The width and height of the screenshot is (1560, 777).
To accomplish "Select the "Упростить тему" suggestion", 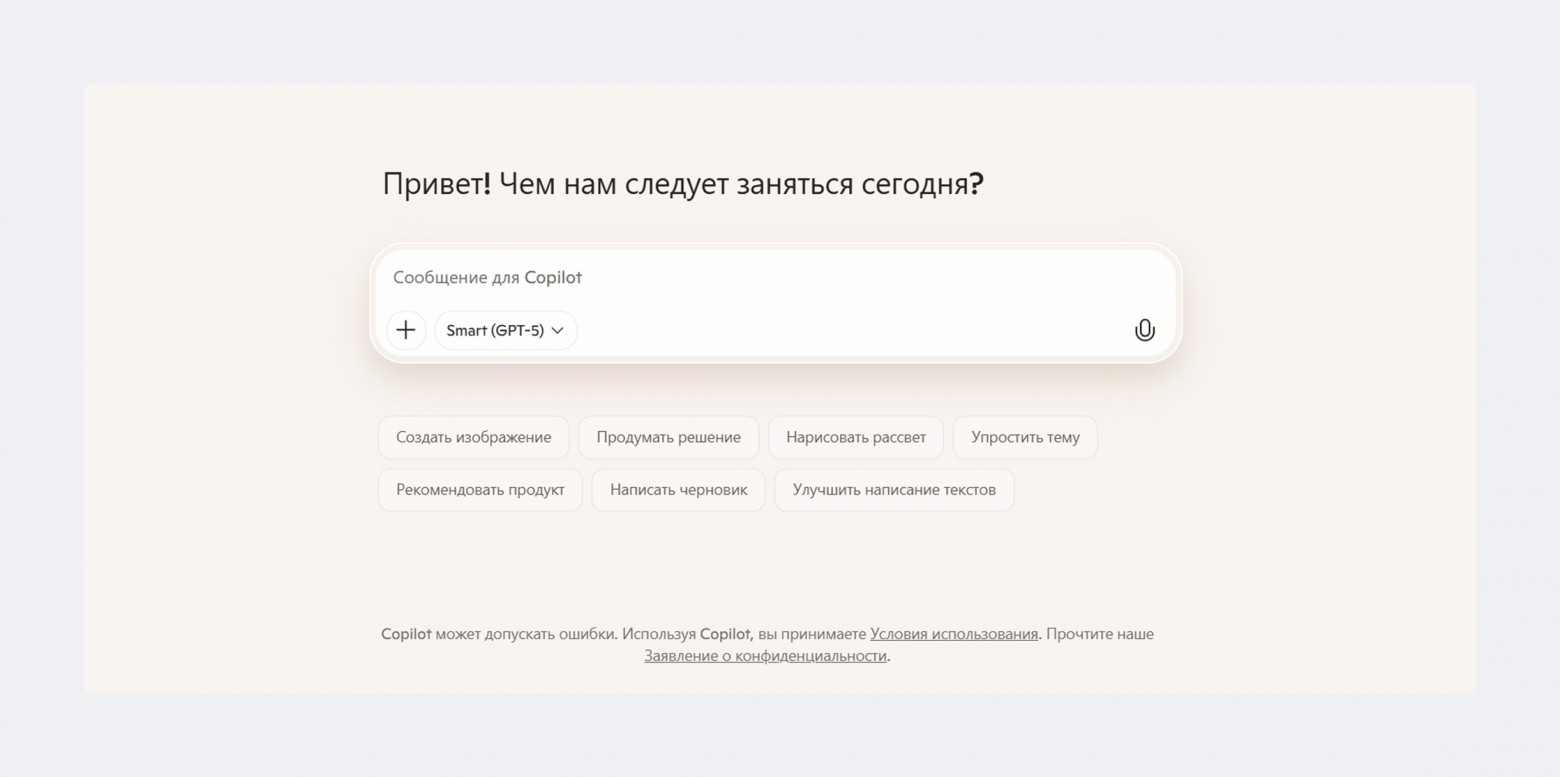I will [1025, 437].
